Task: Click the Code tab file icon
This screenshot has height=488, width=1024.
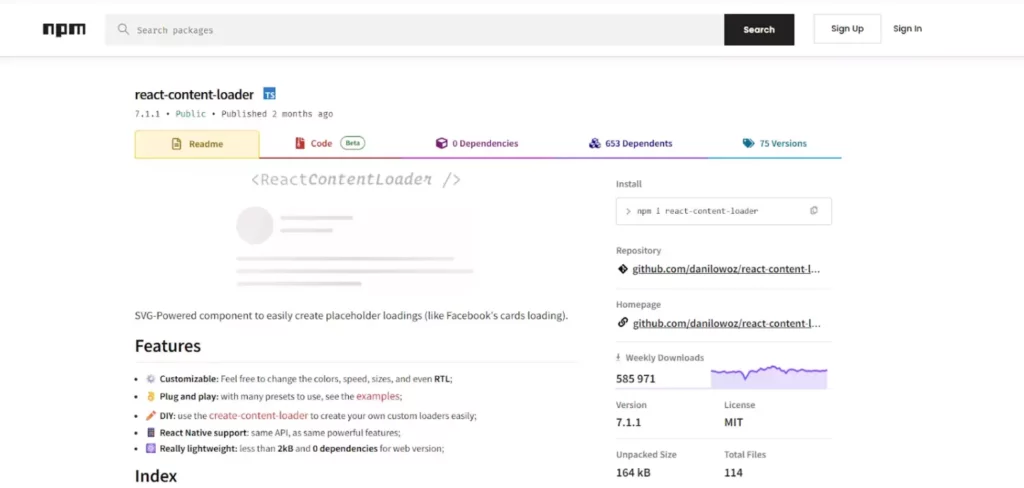Action: (300, 144)
